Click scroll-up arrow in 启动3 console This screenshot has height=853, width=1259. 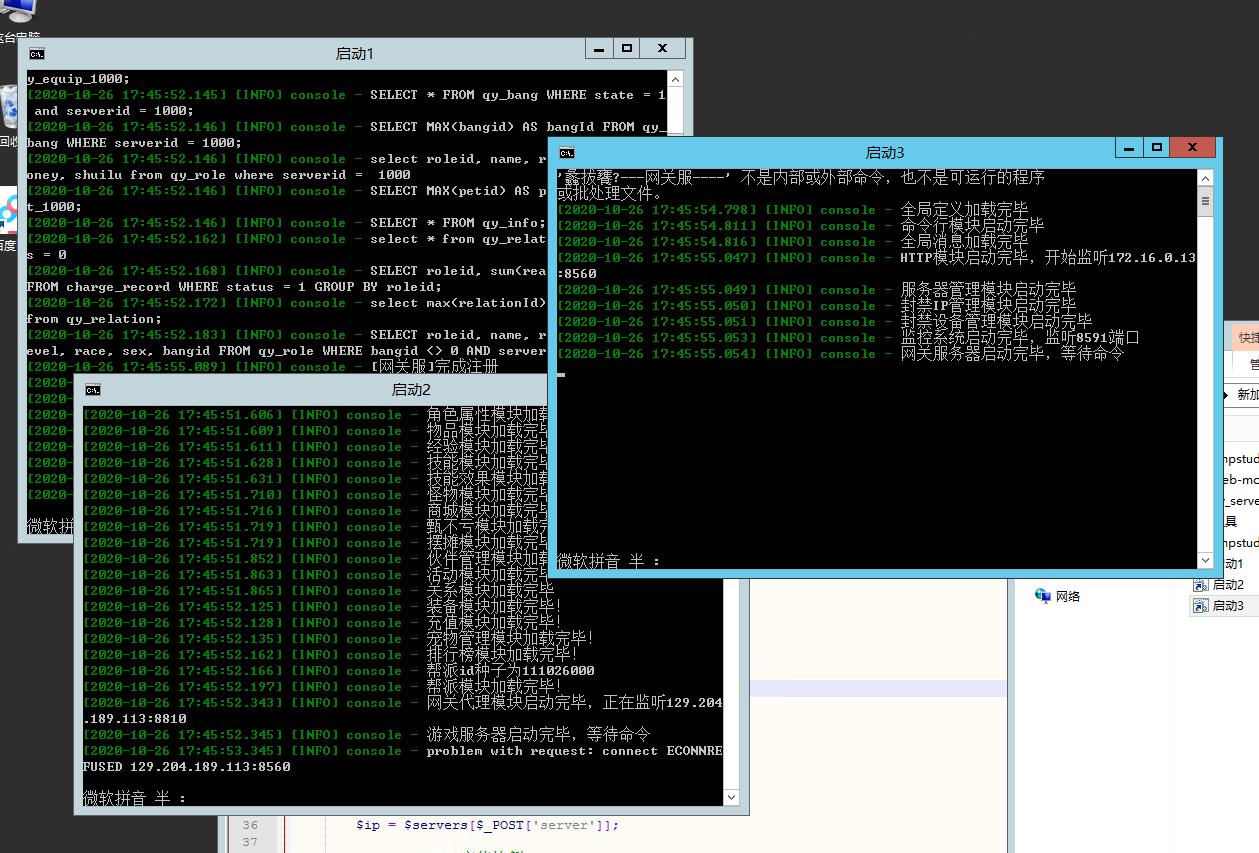coord(1205,177)
